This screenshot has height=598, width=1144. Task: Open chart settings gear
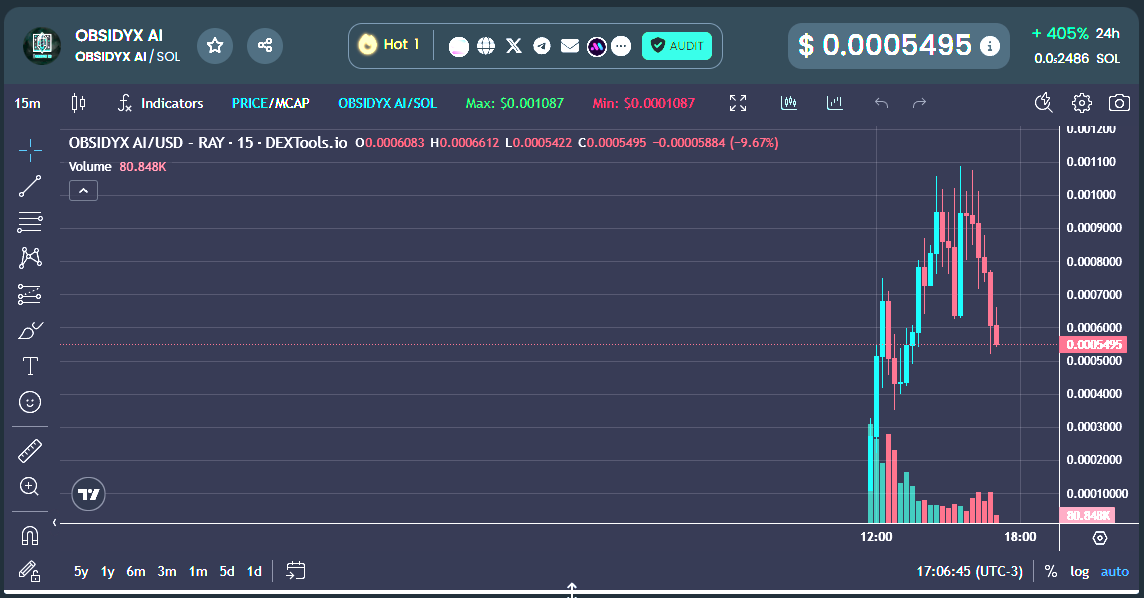coord(1081,104)
